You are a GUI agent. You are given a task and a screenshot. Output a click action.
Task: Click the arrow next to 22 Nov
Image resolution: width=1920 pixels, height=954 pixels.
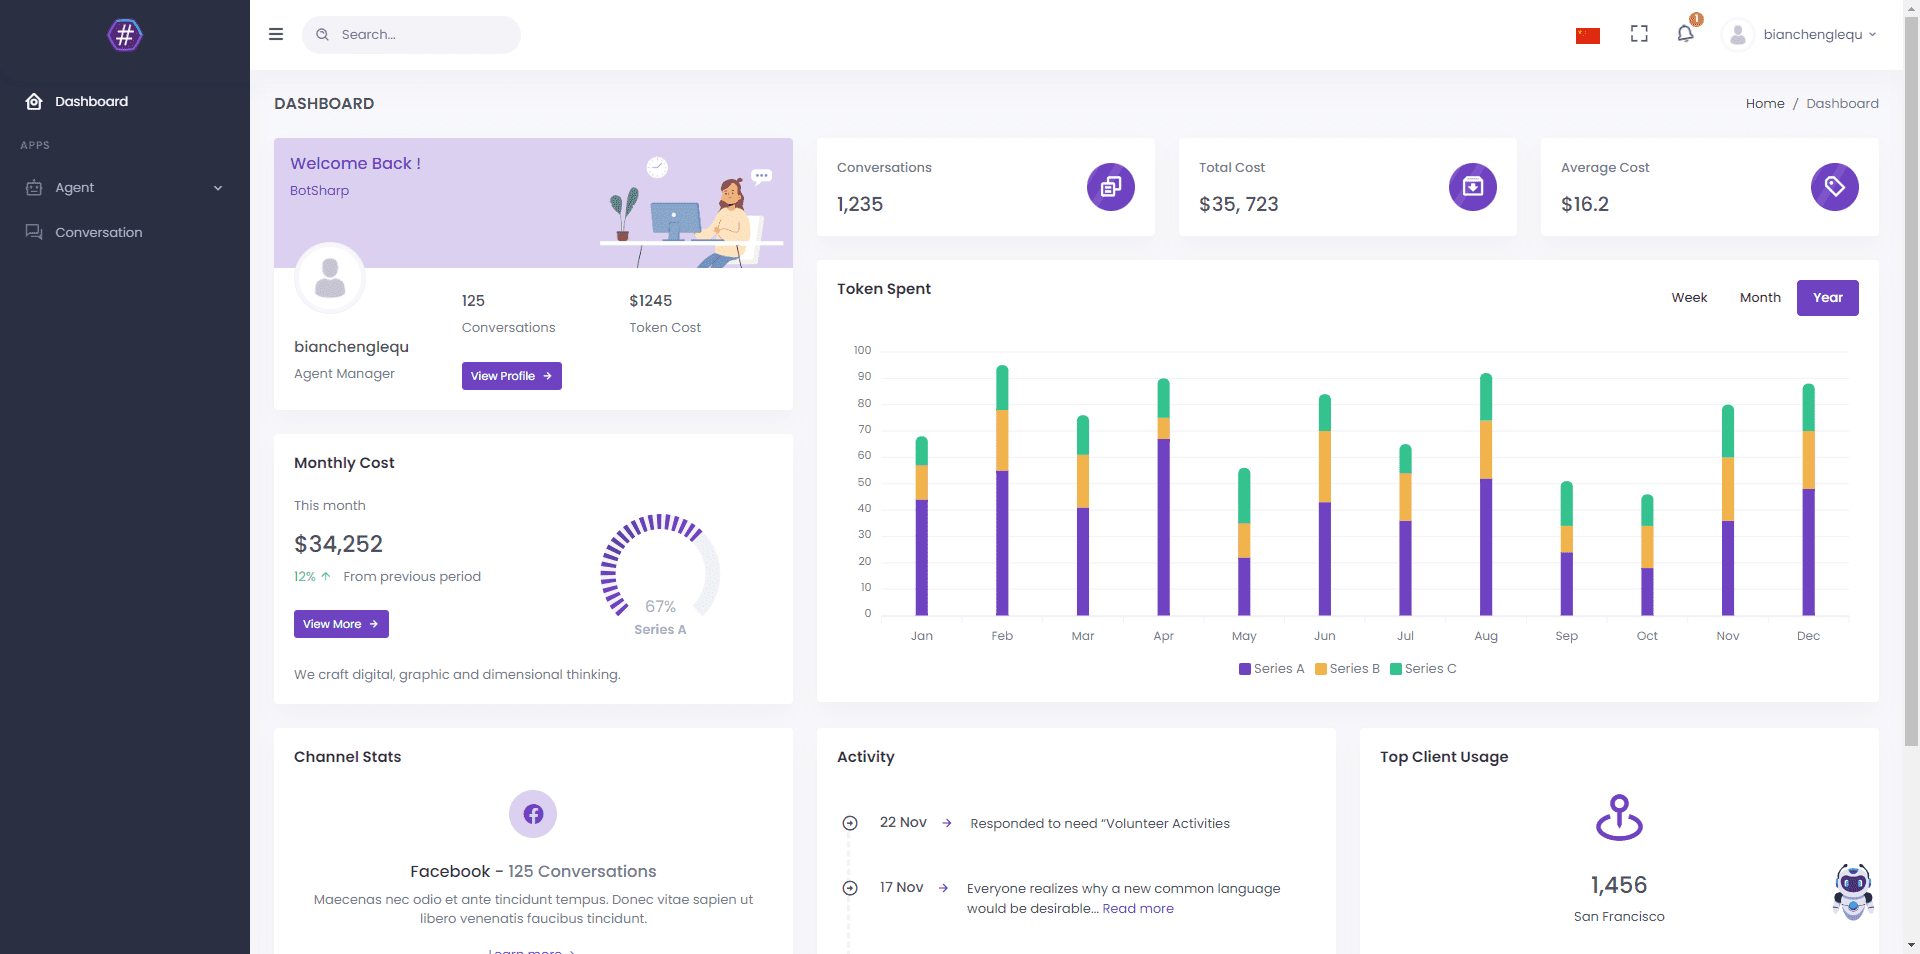coord(947,823)
